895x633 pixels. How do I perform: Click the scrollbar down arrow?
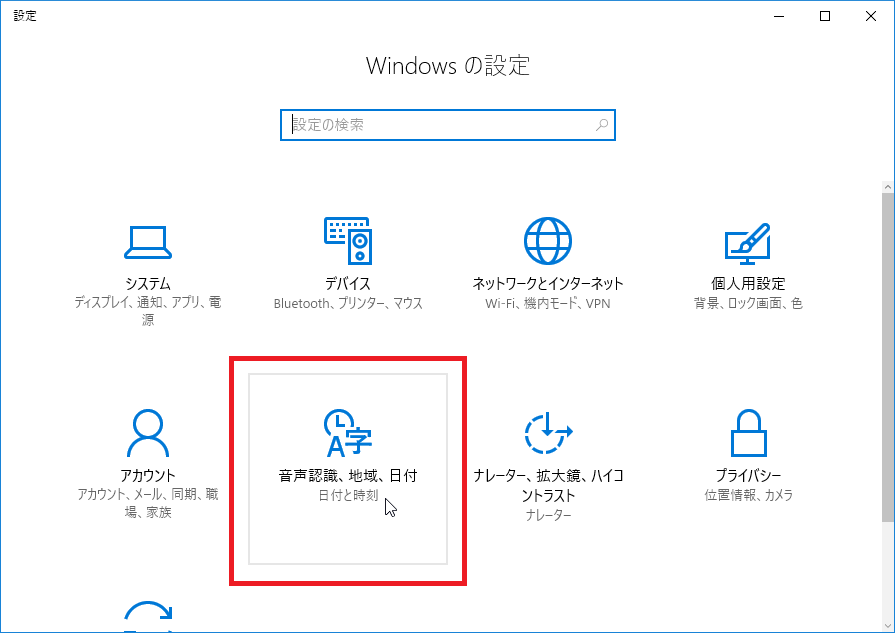coord(888,626)
